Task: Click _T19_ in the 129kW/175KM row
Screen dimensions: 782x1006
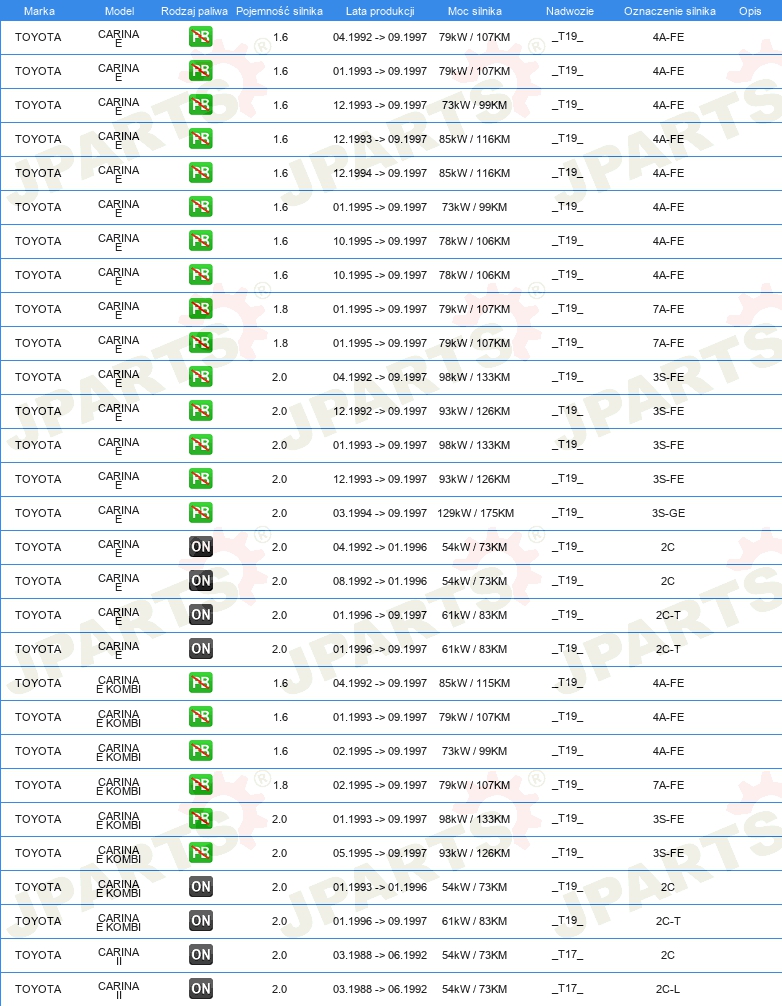Action: [x=568, y=513]
